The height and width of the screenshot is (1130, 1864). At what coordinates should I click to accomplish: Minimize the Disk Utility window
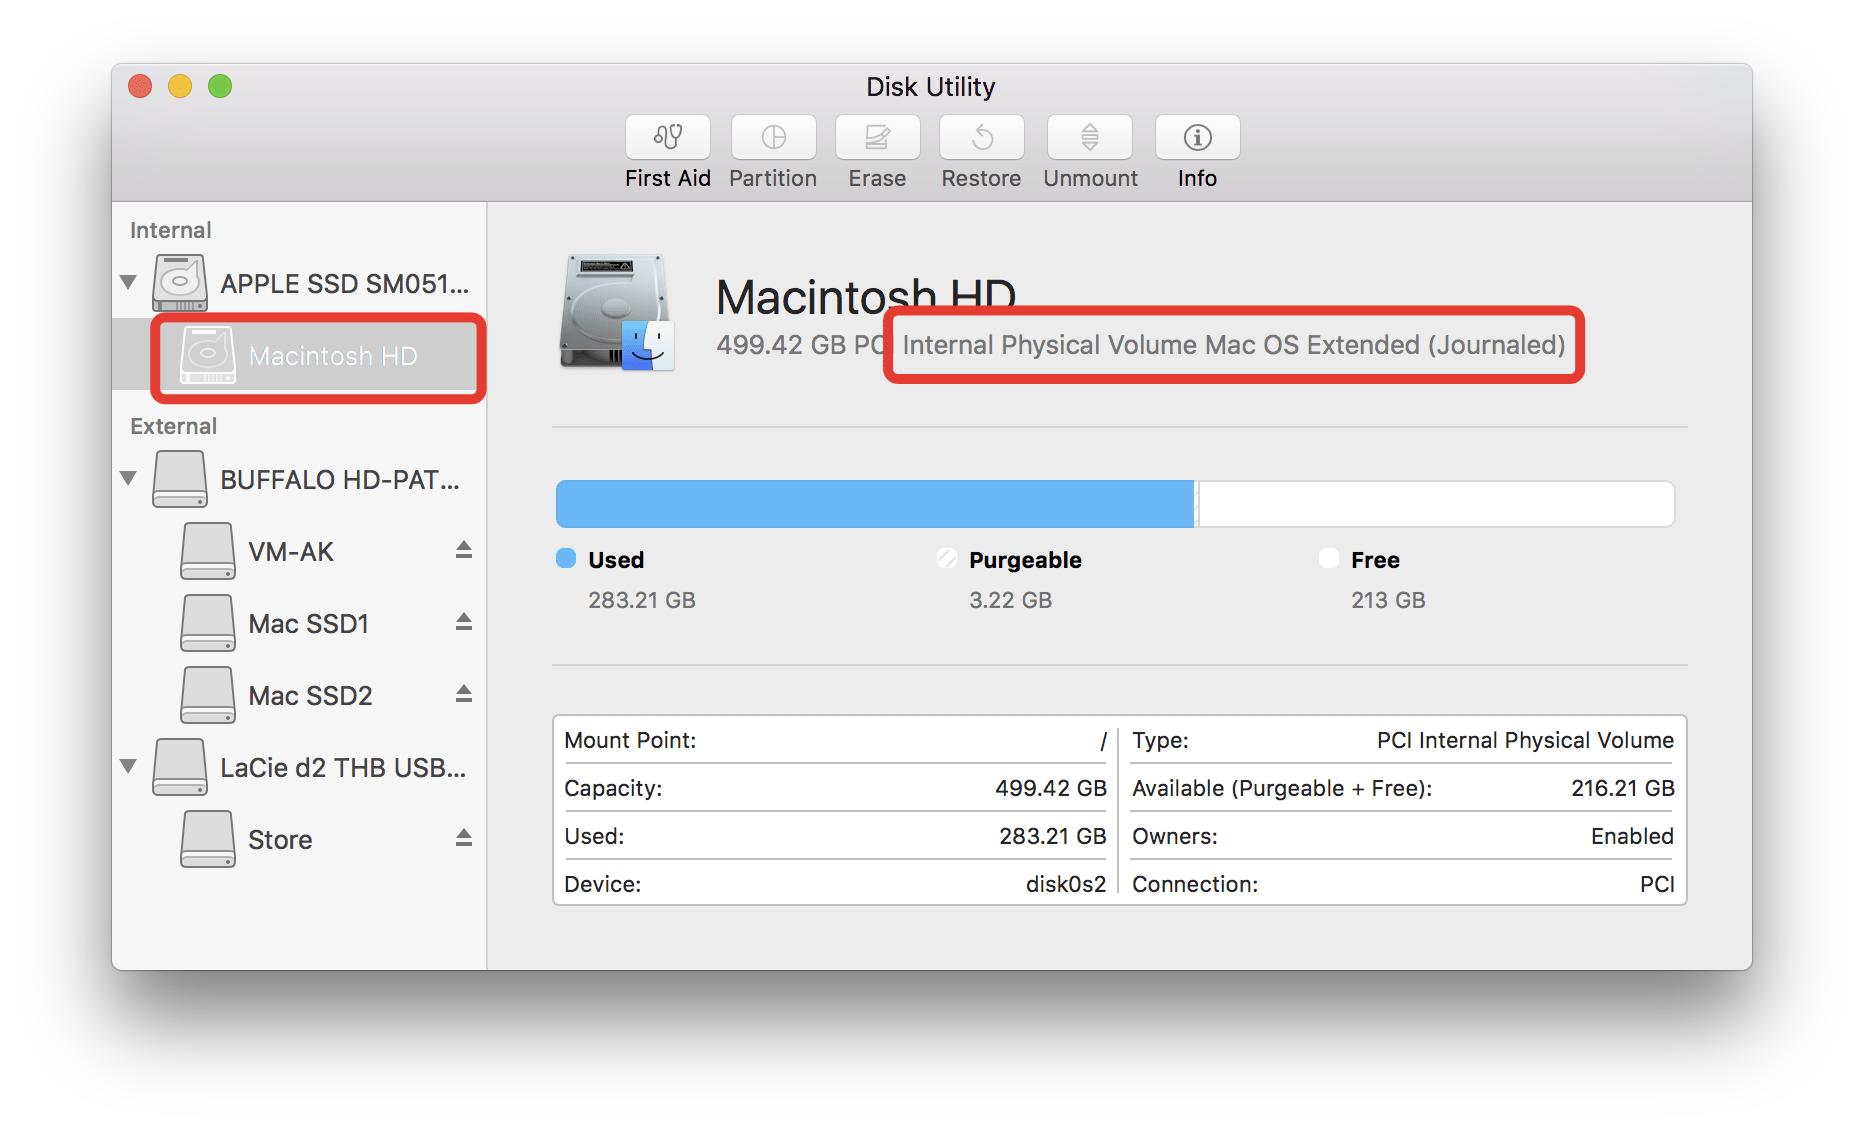180,86
